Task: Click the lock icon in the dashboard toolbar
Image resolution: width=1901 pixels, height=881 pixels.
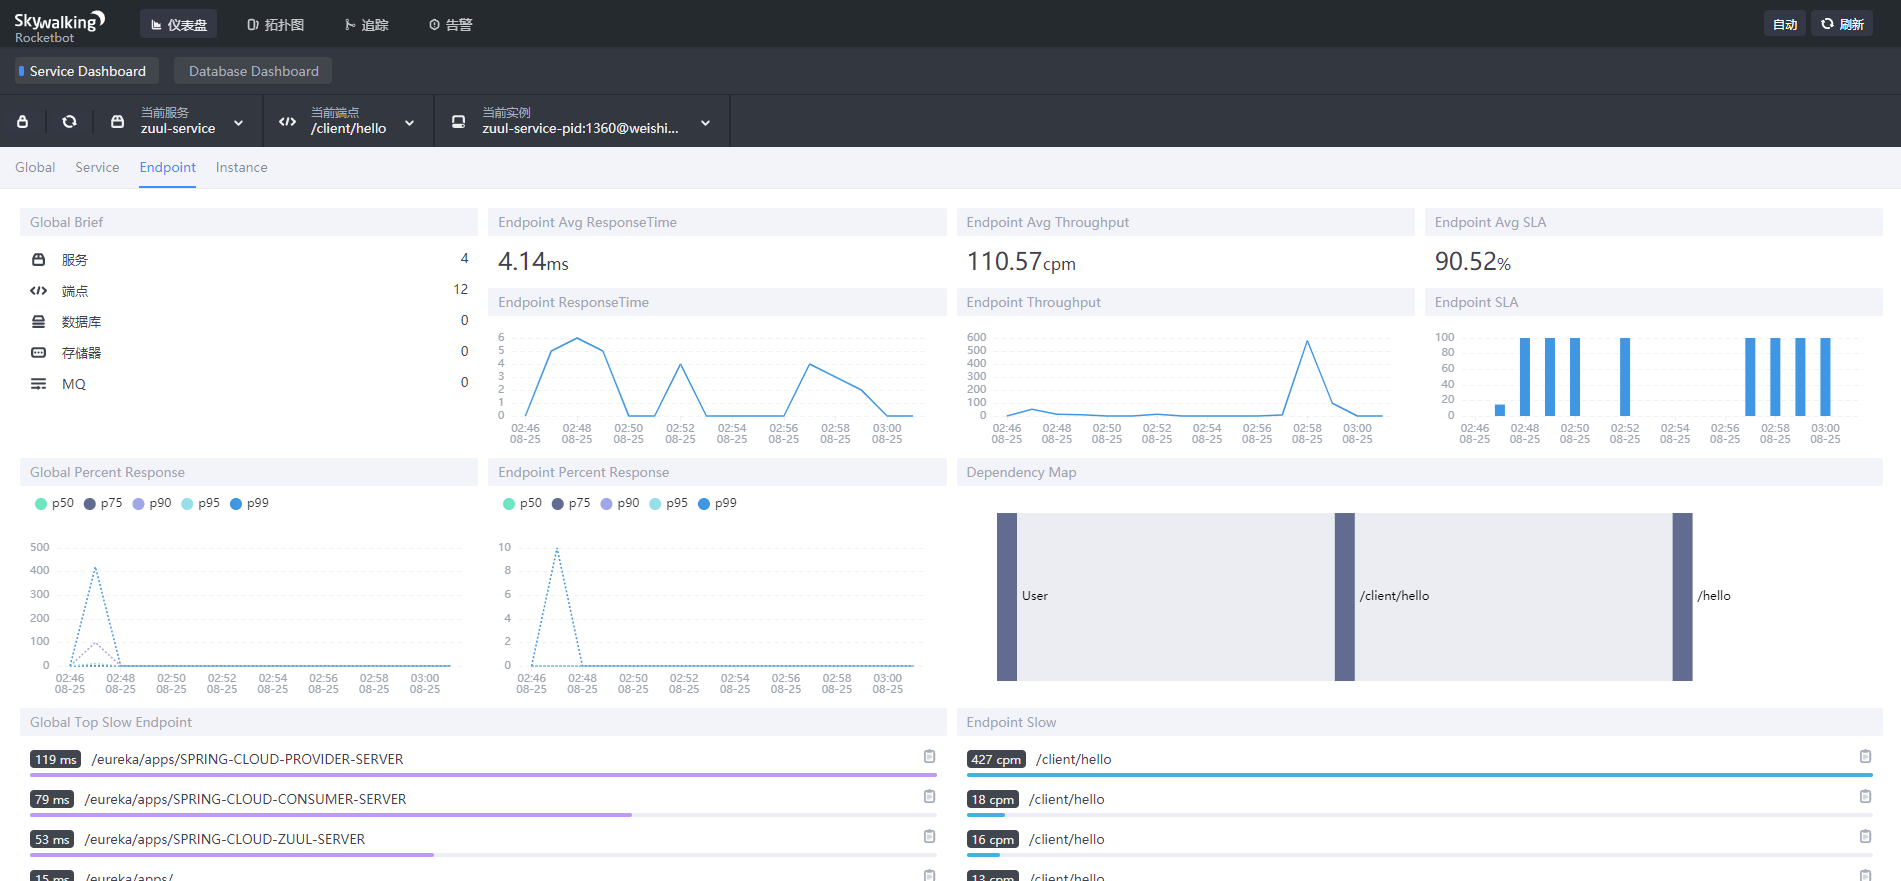Action: click(23, 121)
